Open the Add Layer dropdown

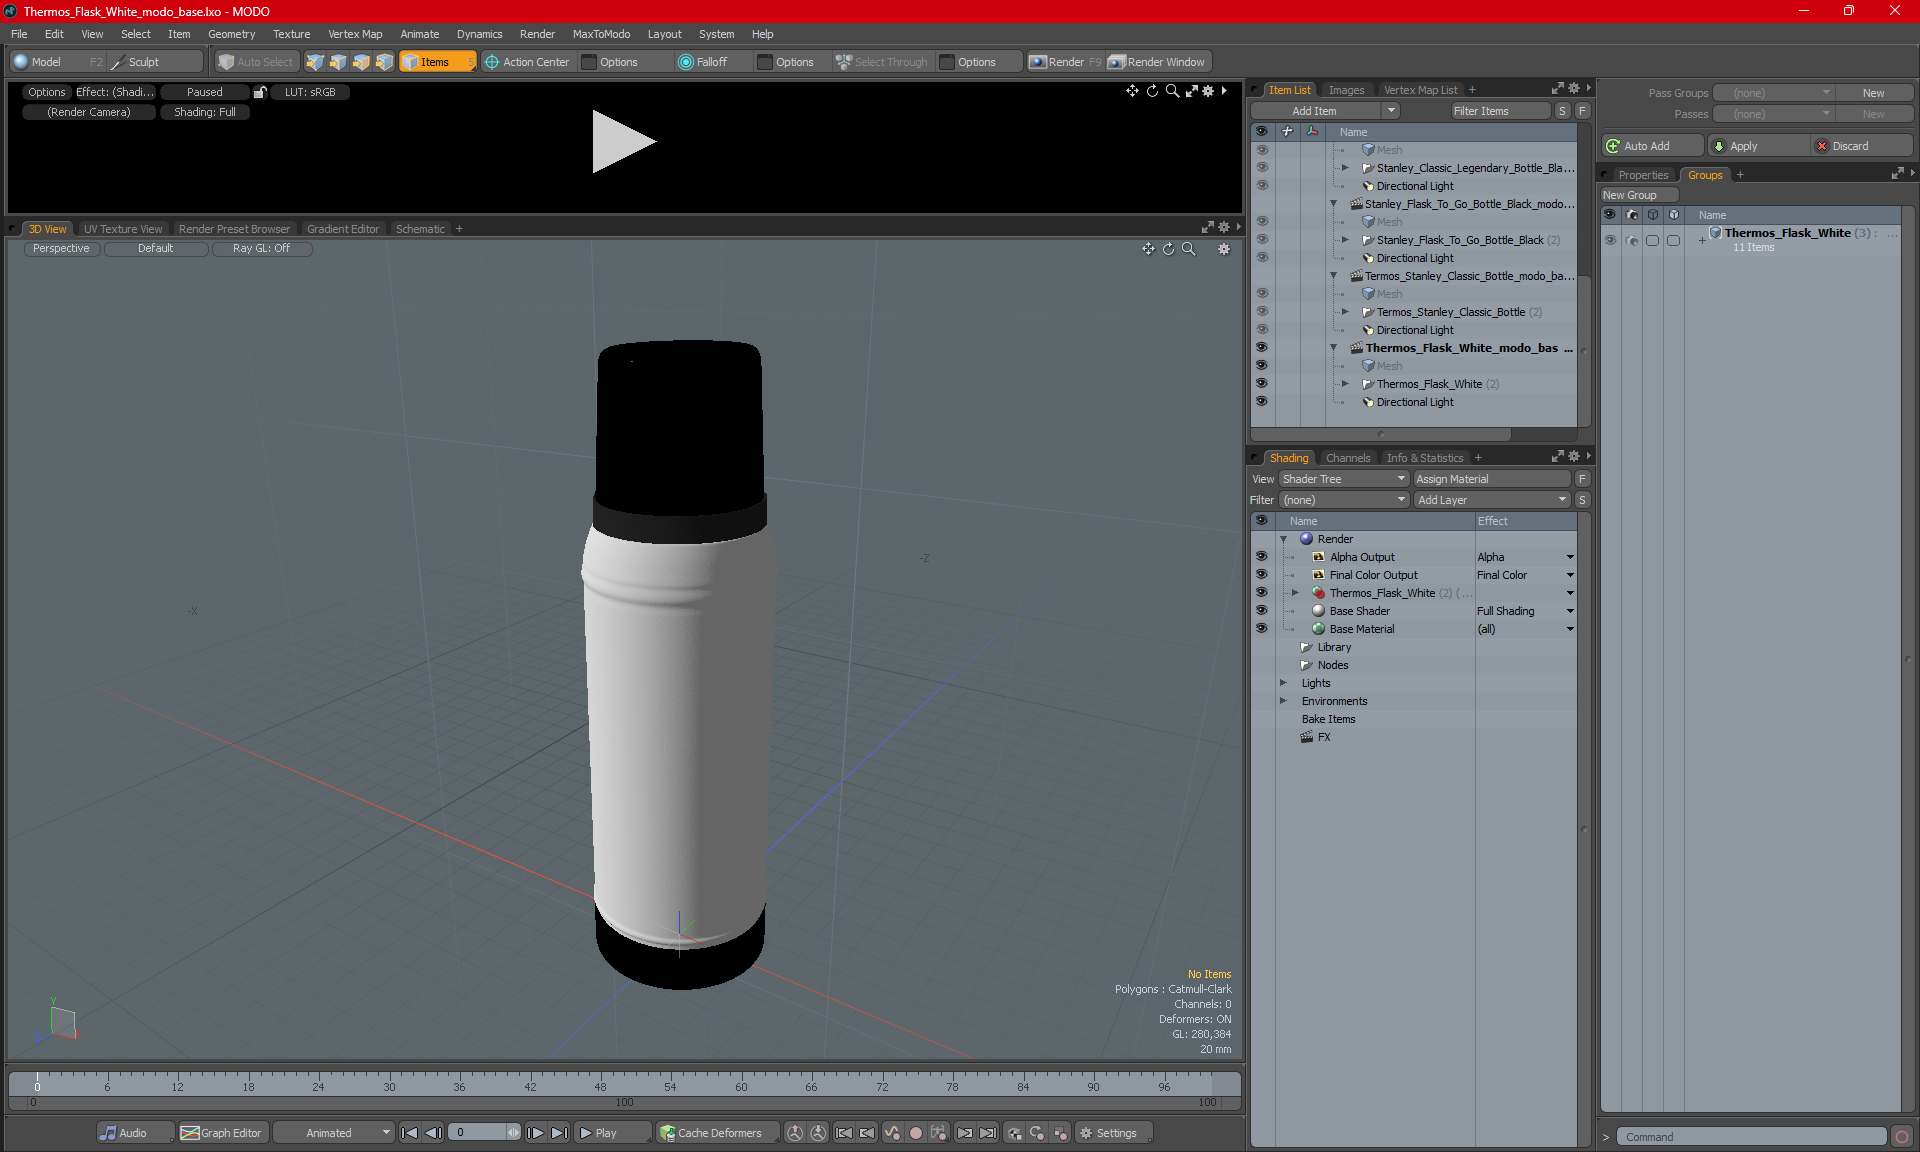click(x=1492, y=500)
